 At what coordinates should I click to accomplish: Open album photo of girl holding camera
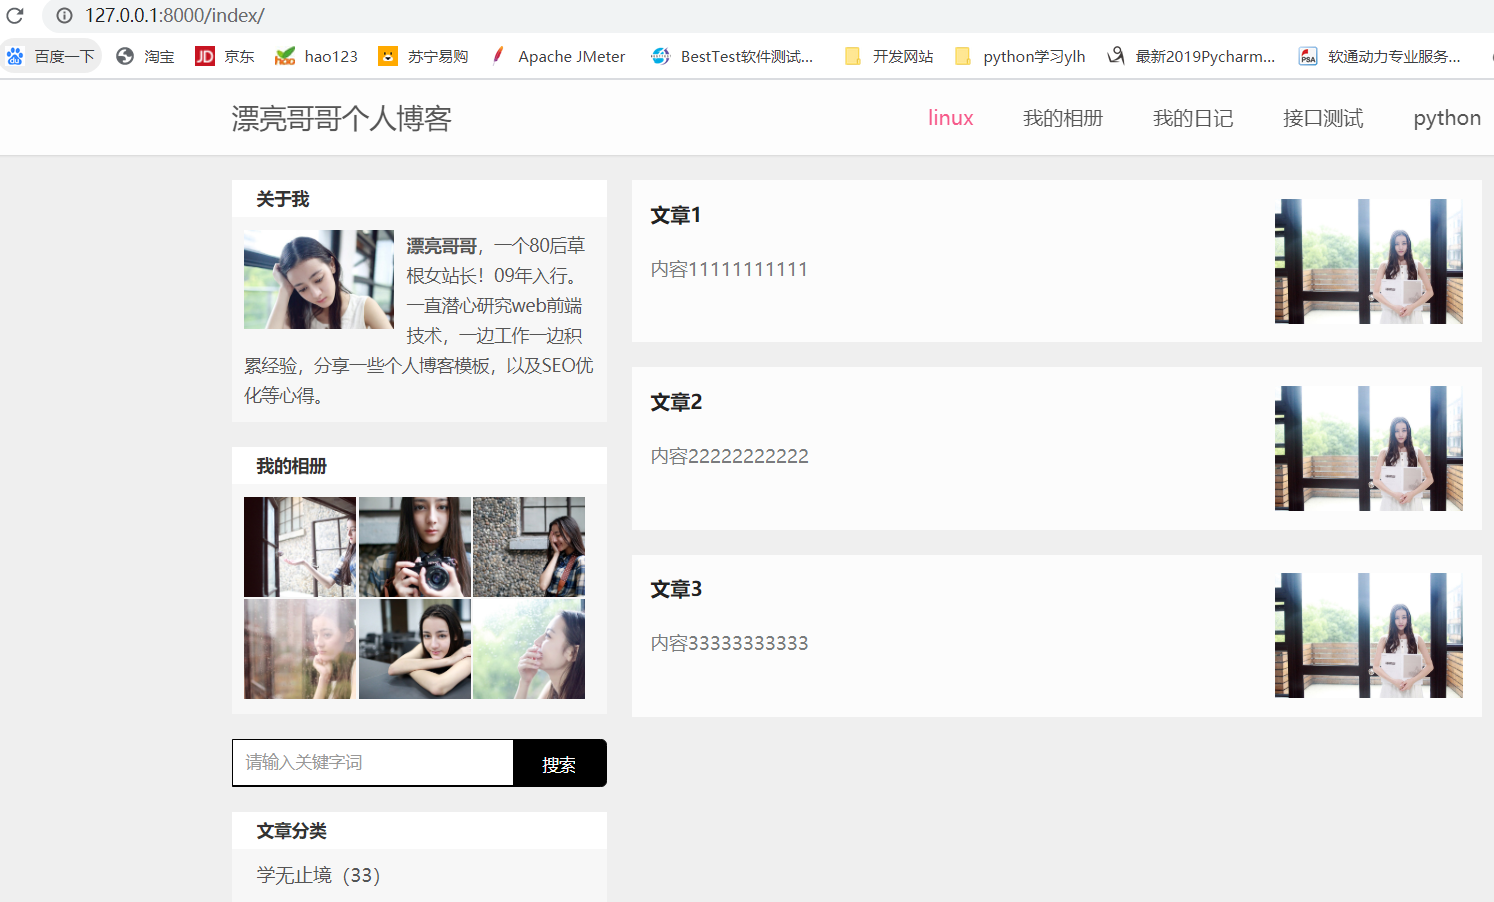pyautogui.click(x=415, y=547)
